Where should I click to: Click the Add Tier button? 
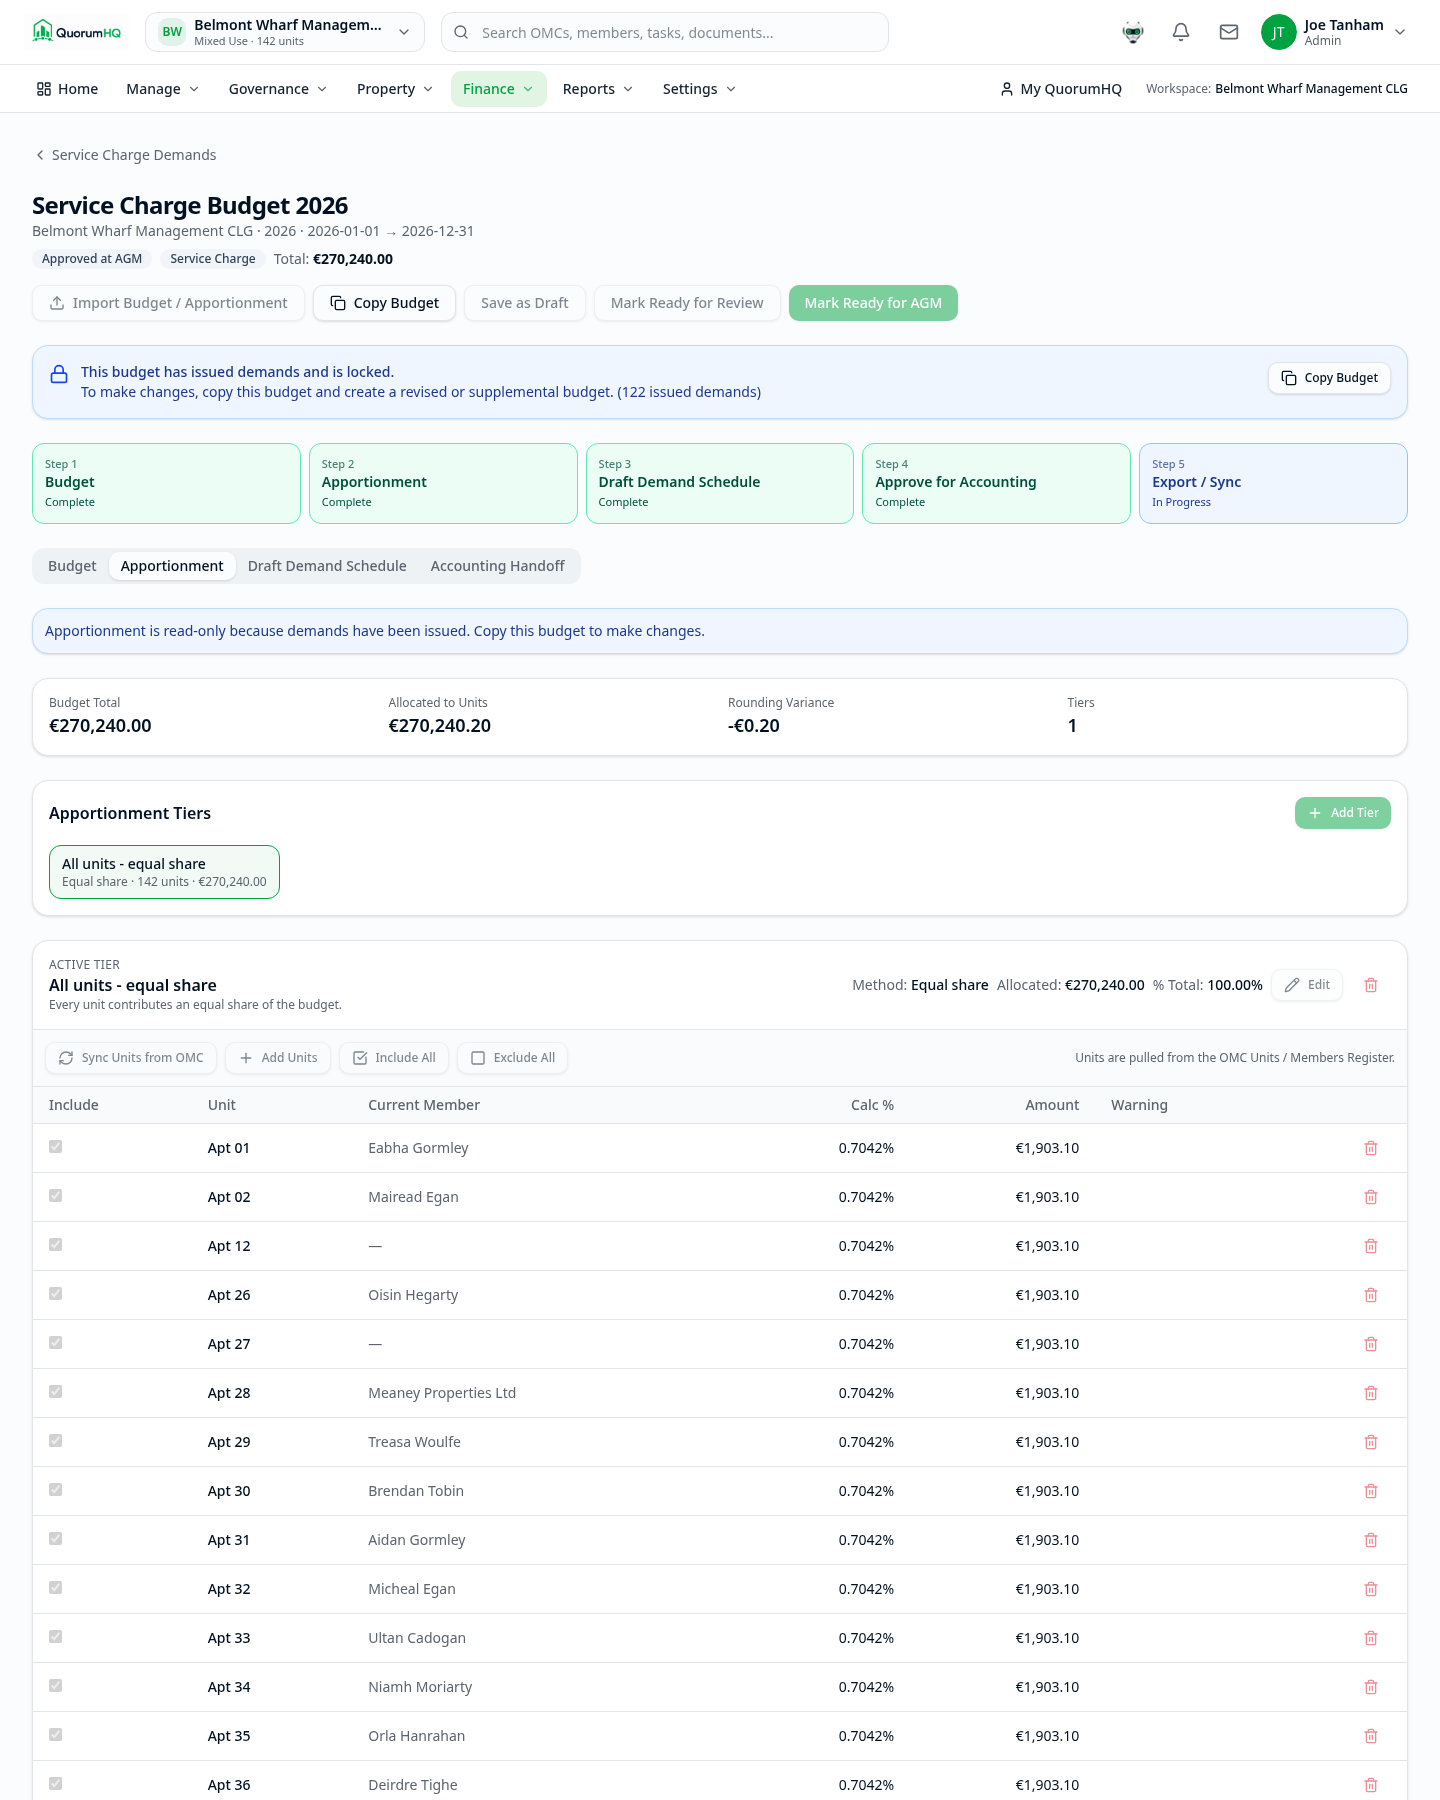click(1343, 813)
